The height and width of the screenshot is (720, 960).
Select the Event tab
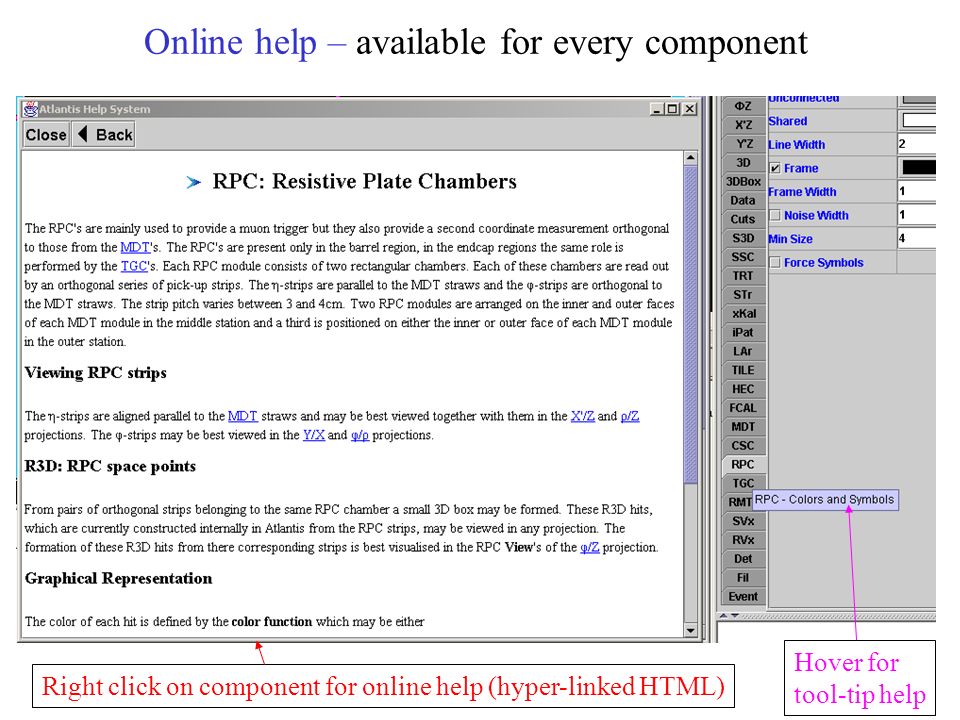[x=743, y=597]
